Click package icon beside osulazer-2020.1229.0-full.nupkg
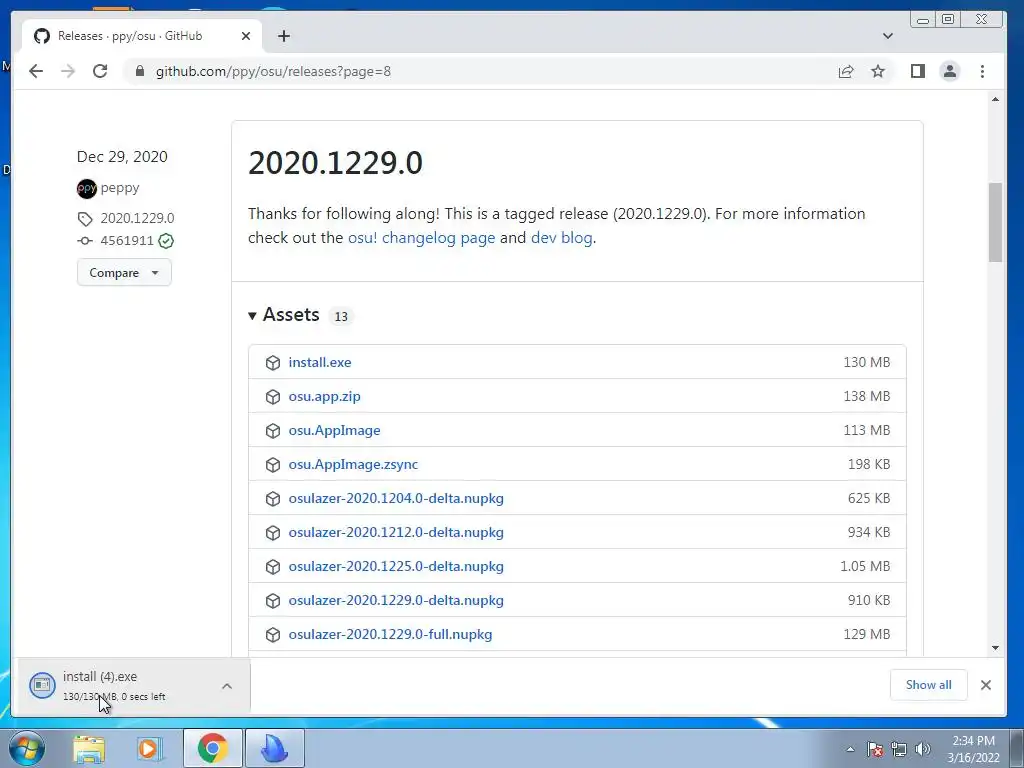Image resolution: width=1024 pixels, height=768 pixels. pos(273,634)
